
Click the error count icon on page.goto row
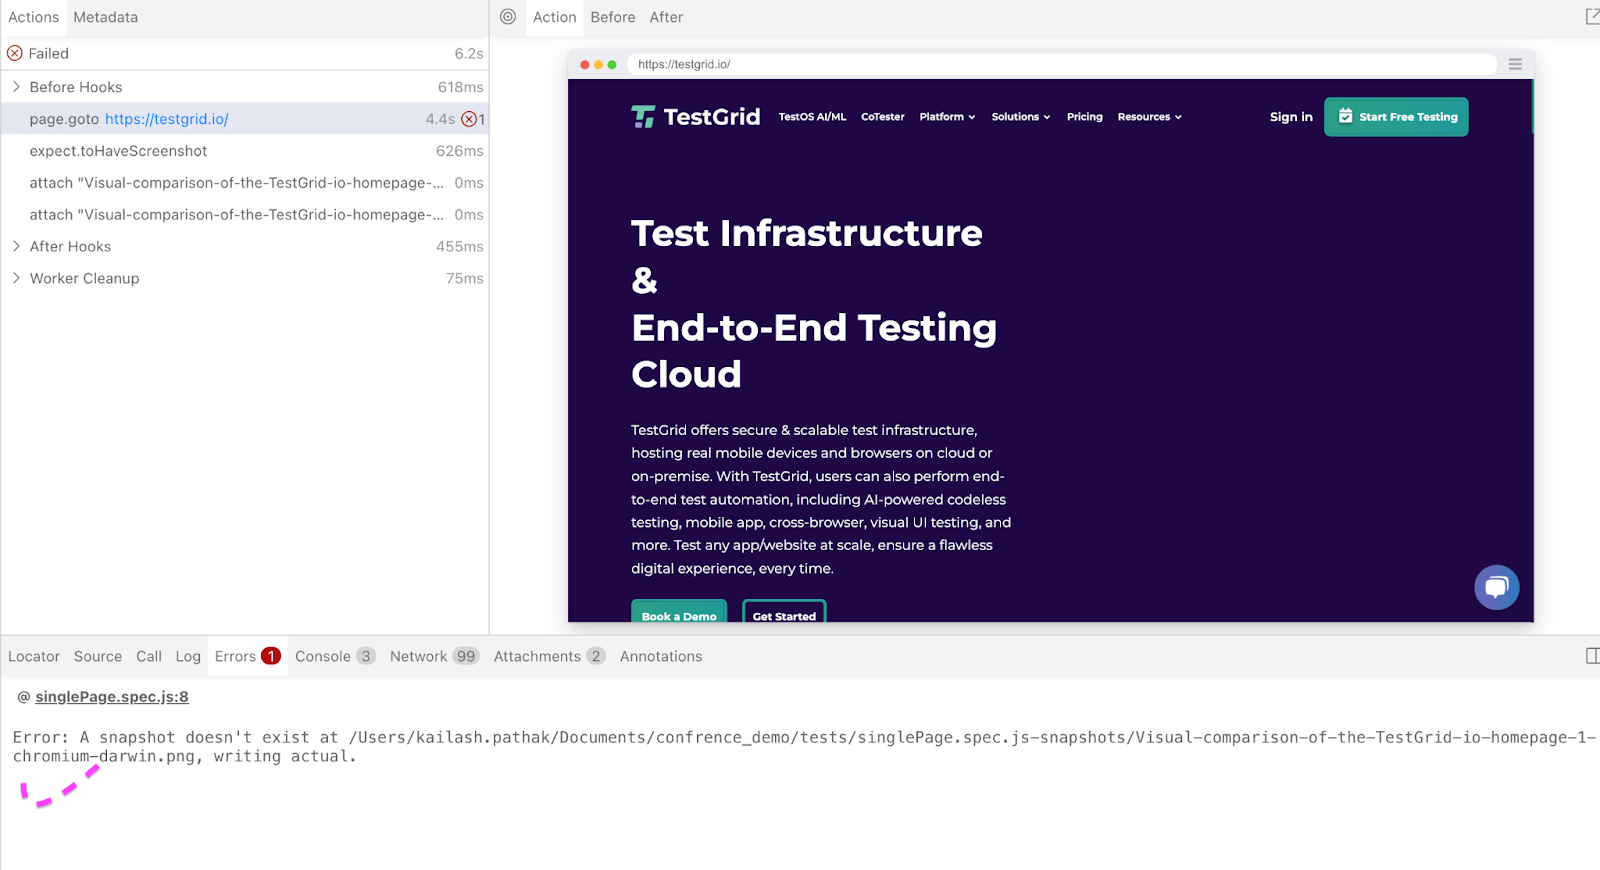(468, 119)
